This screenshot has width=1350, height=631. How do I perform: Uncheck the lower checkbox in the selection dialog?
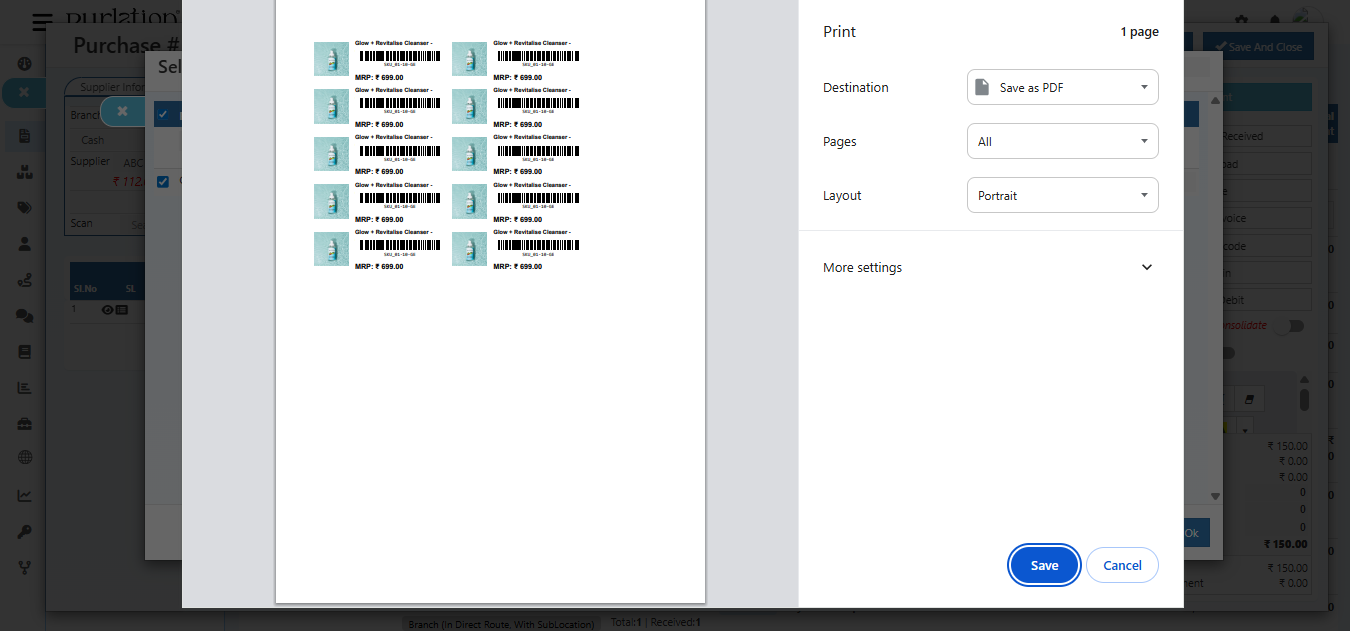(163, 181)
